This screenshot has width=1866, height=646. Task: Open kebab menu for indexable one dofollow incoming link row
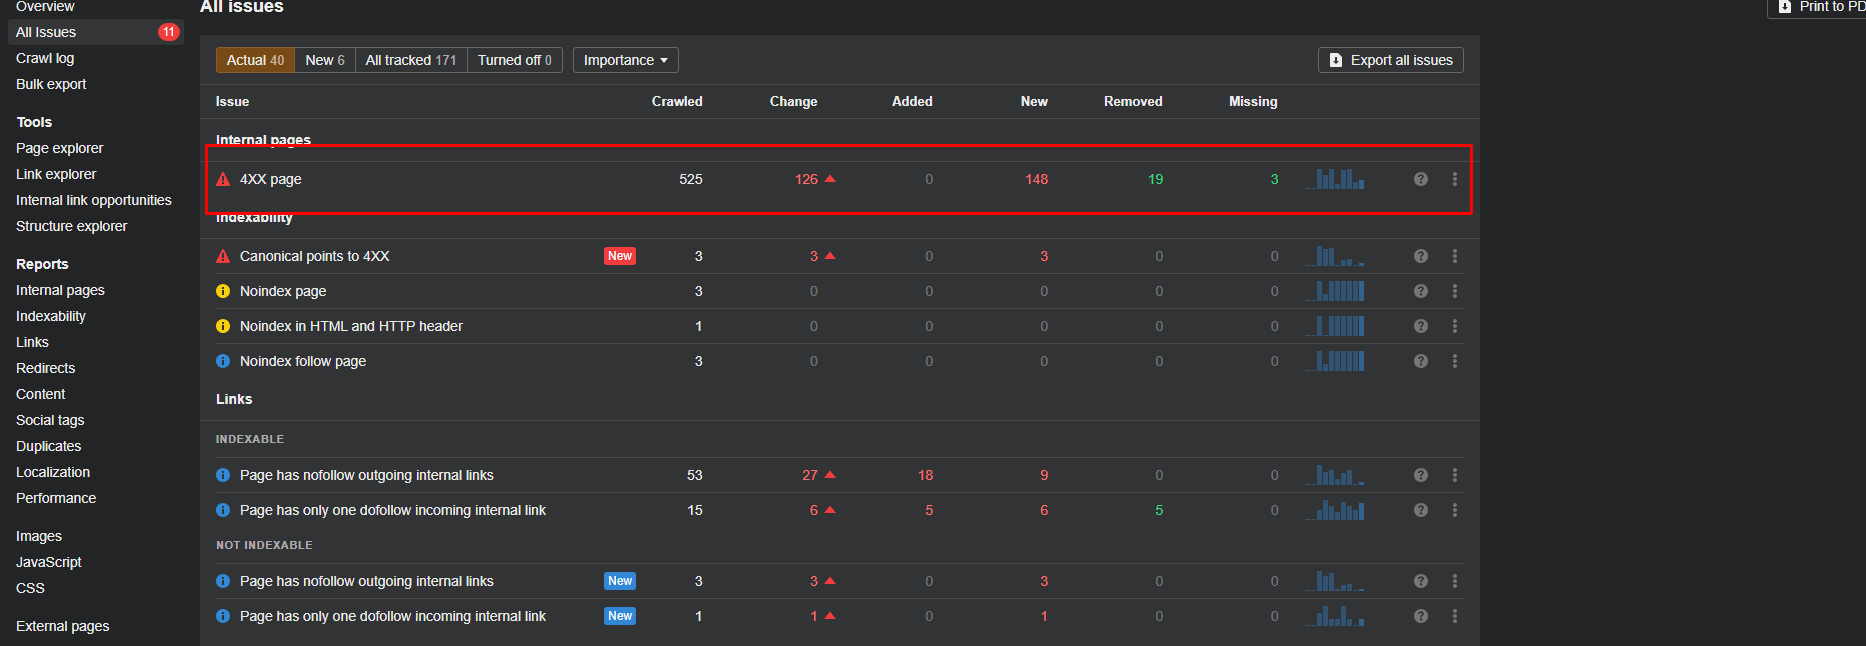[1454, 510]
